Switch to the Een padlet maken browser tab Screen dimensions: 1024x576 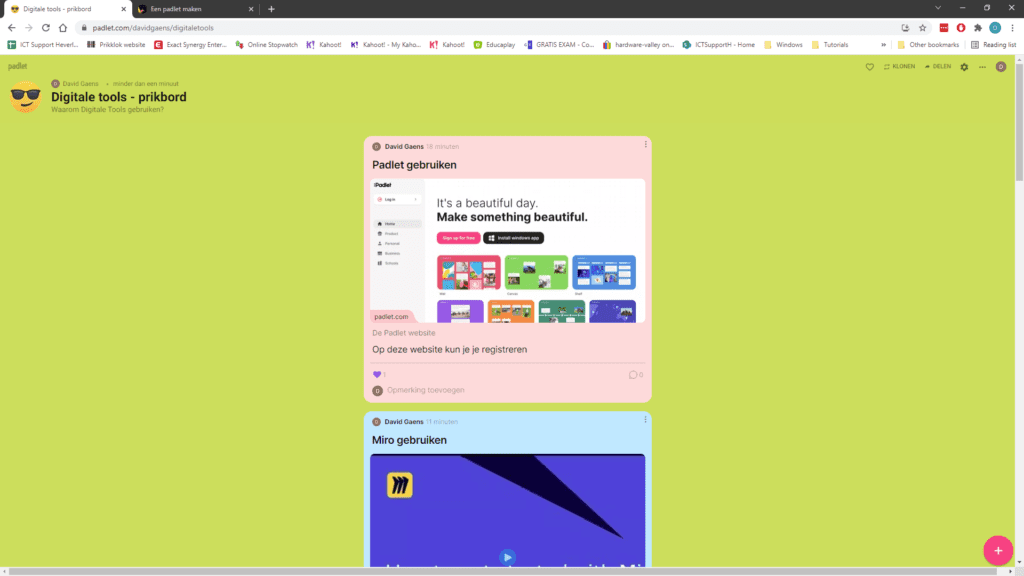(x=196, y=9)
